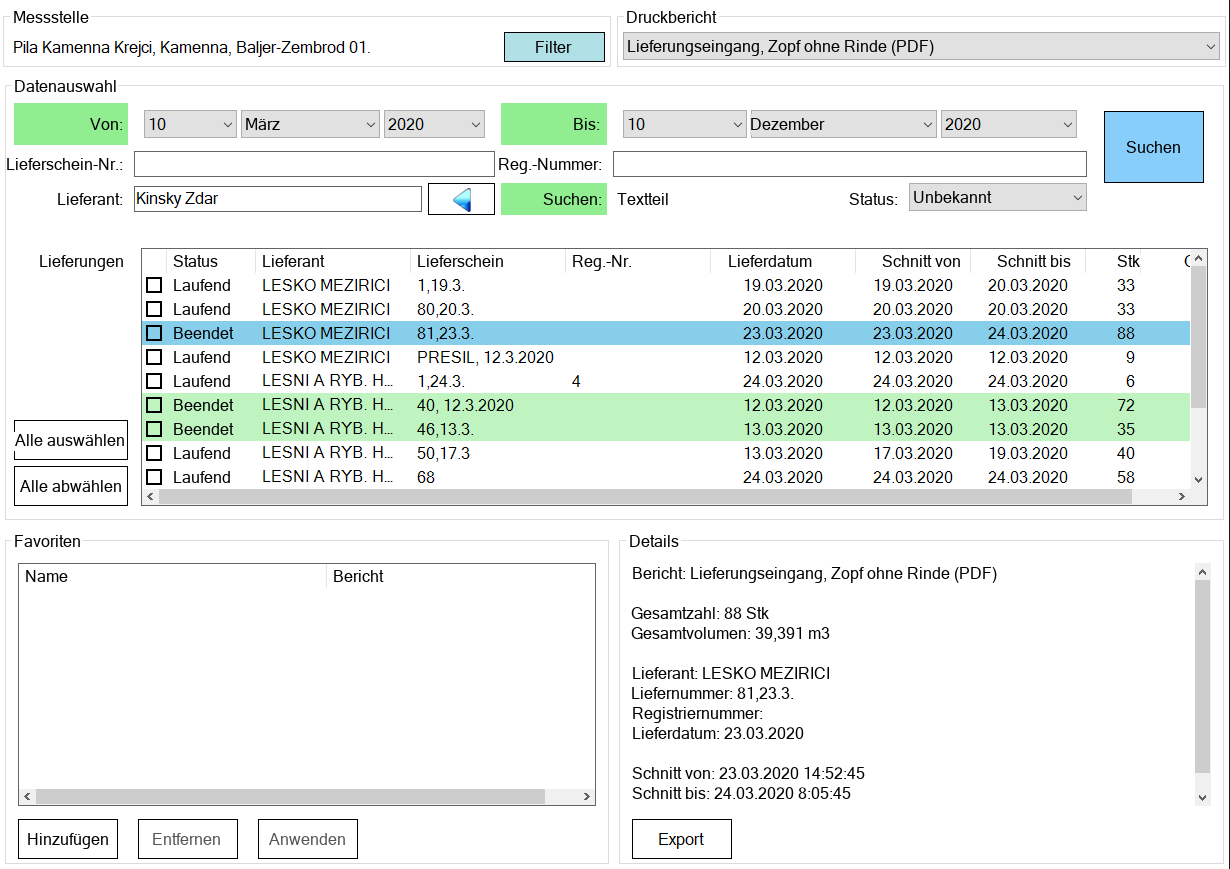The height and width of the screenshot is (869, 1230).
Task: Sort deliveries by the Lieferant column header
Action: 332,261
